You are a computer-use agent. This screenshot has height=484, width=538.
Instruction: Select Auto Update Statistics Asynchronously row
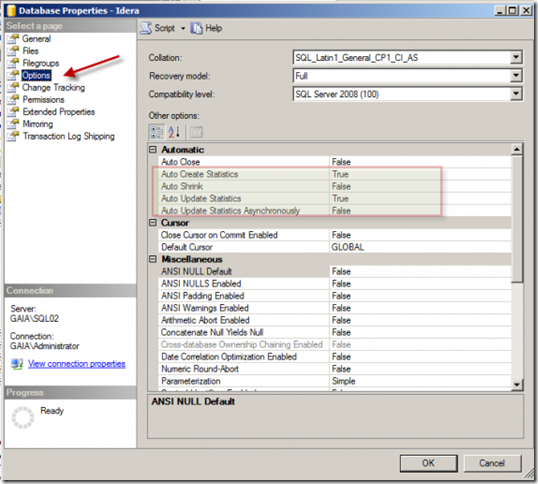click(x=335, y=211)
